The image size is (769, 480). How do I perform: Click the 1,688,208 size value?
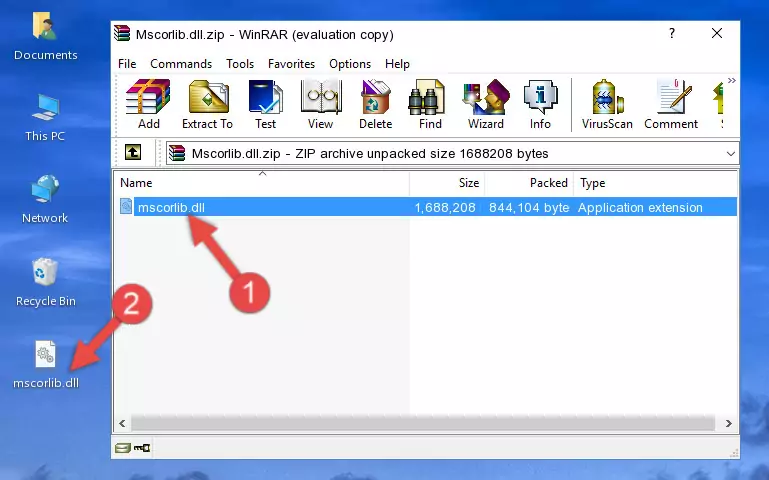[x=445, y=207]
